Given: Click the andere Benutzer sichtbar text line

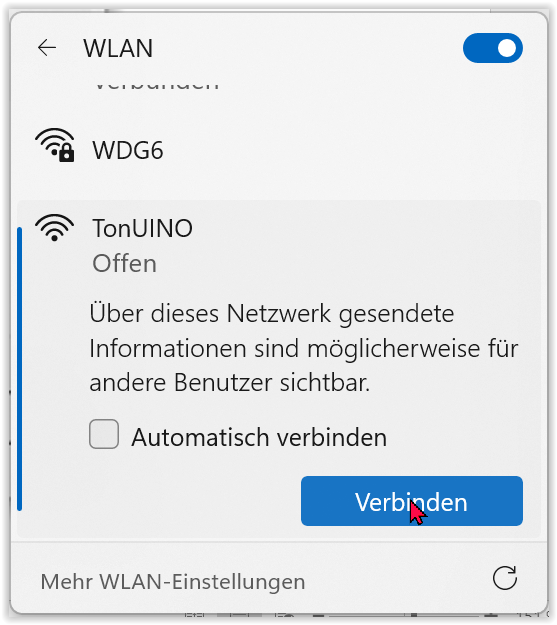Looking at the screenshot, I should [x=230, y=383].
